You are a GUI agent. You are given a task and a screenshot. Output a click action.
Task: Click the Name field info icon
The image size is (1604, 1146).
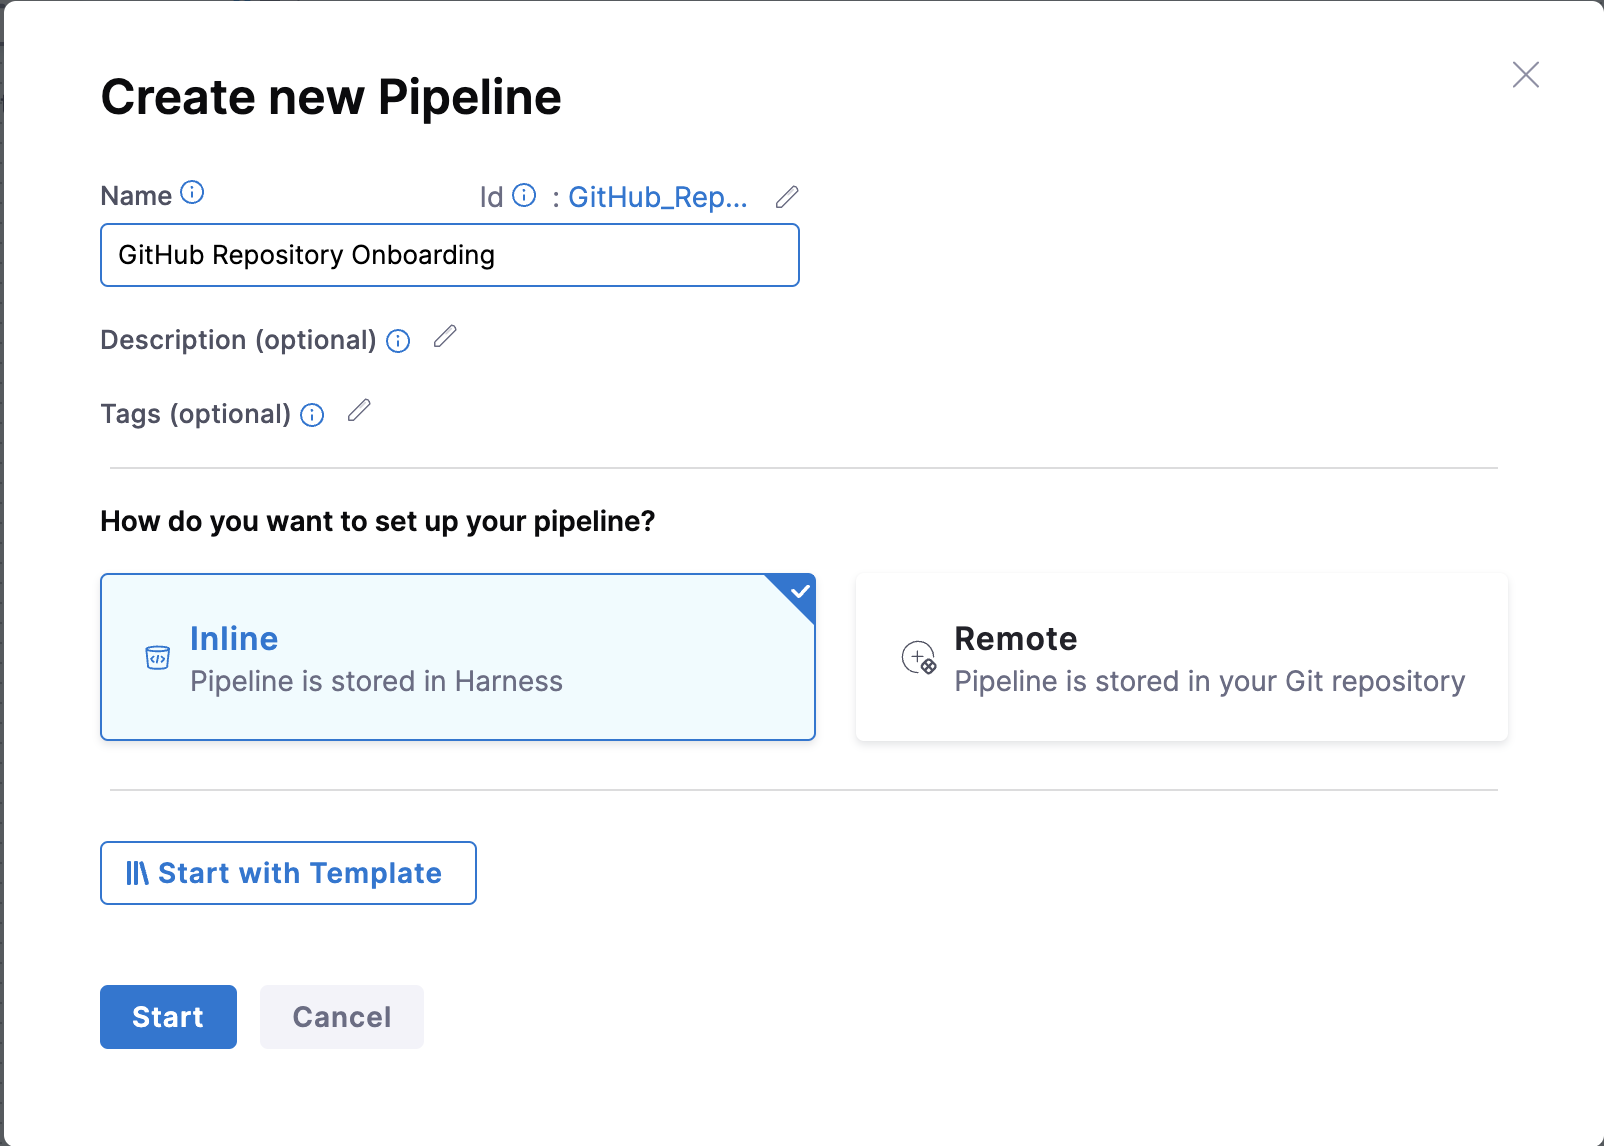(x=192, y=193)
